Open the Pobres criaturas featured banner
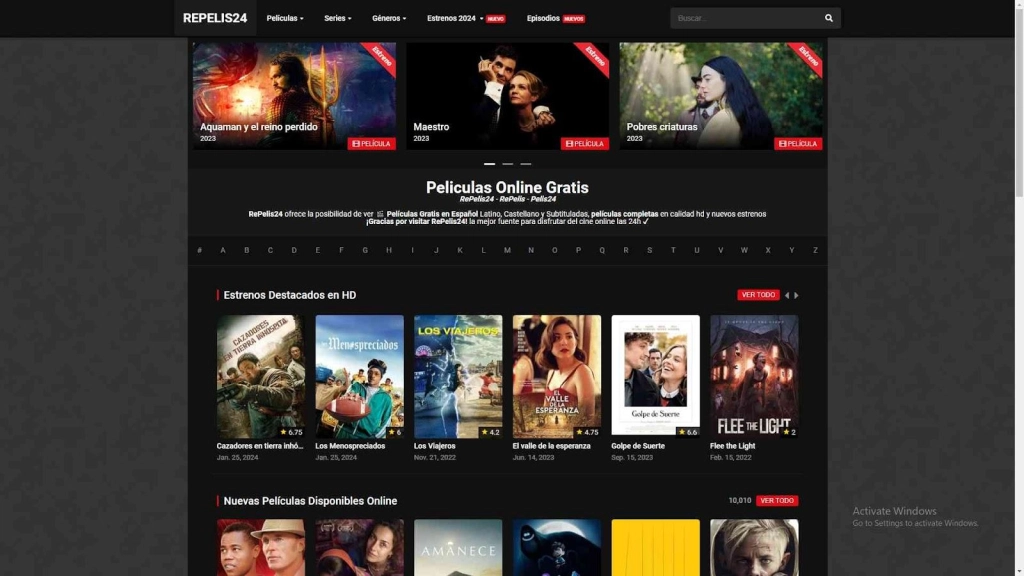Image resolution: width=1024 pixels, height=576 pixels. tap(721, 96)
